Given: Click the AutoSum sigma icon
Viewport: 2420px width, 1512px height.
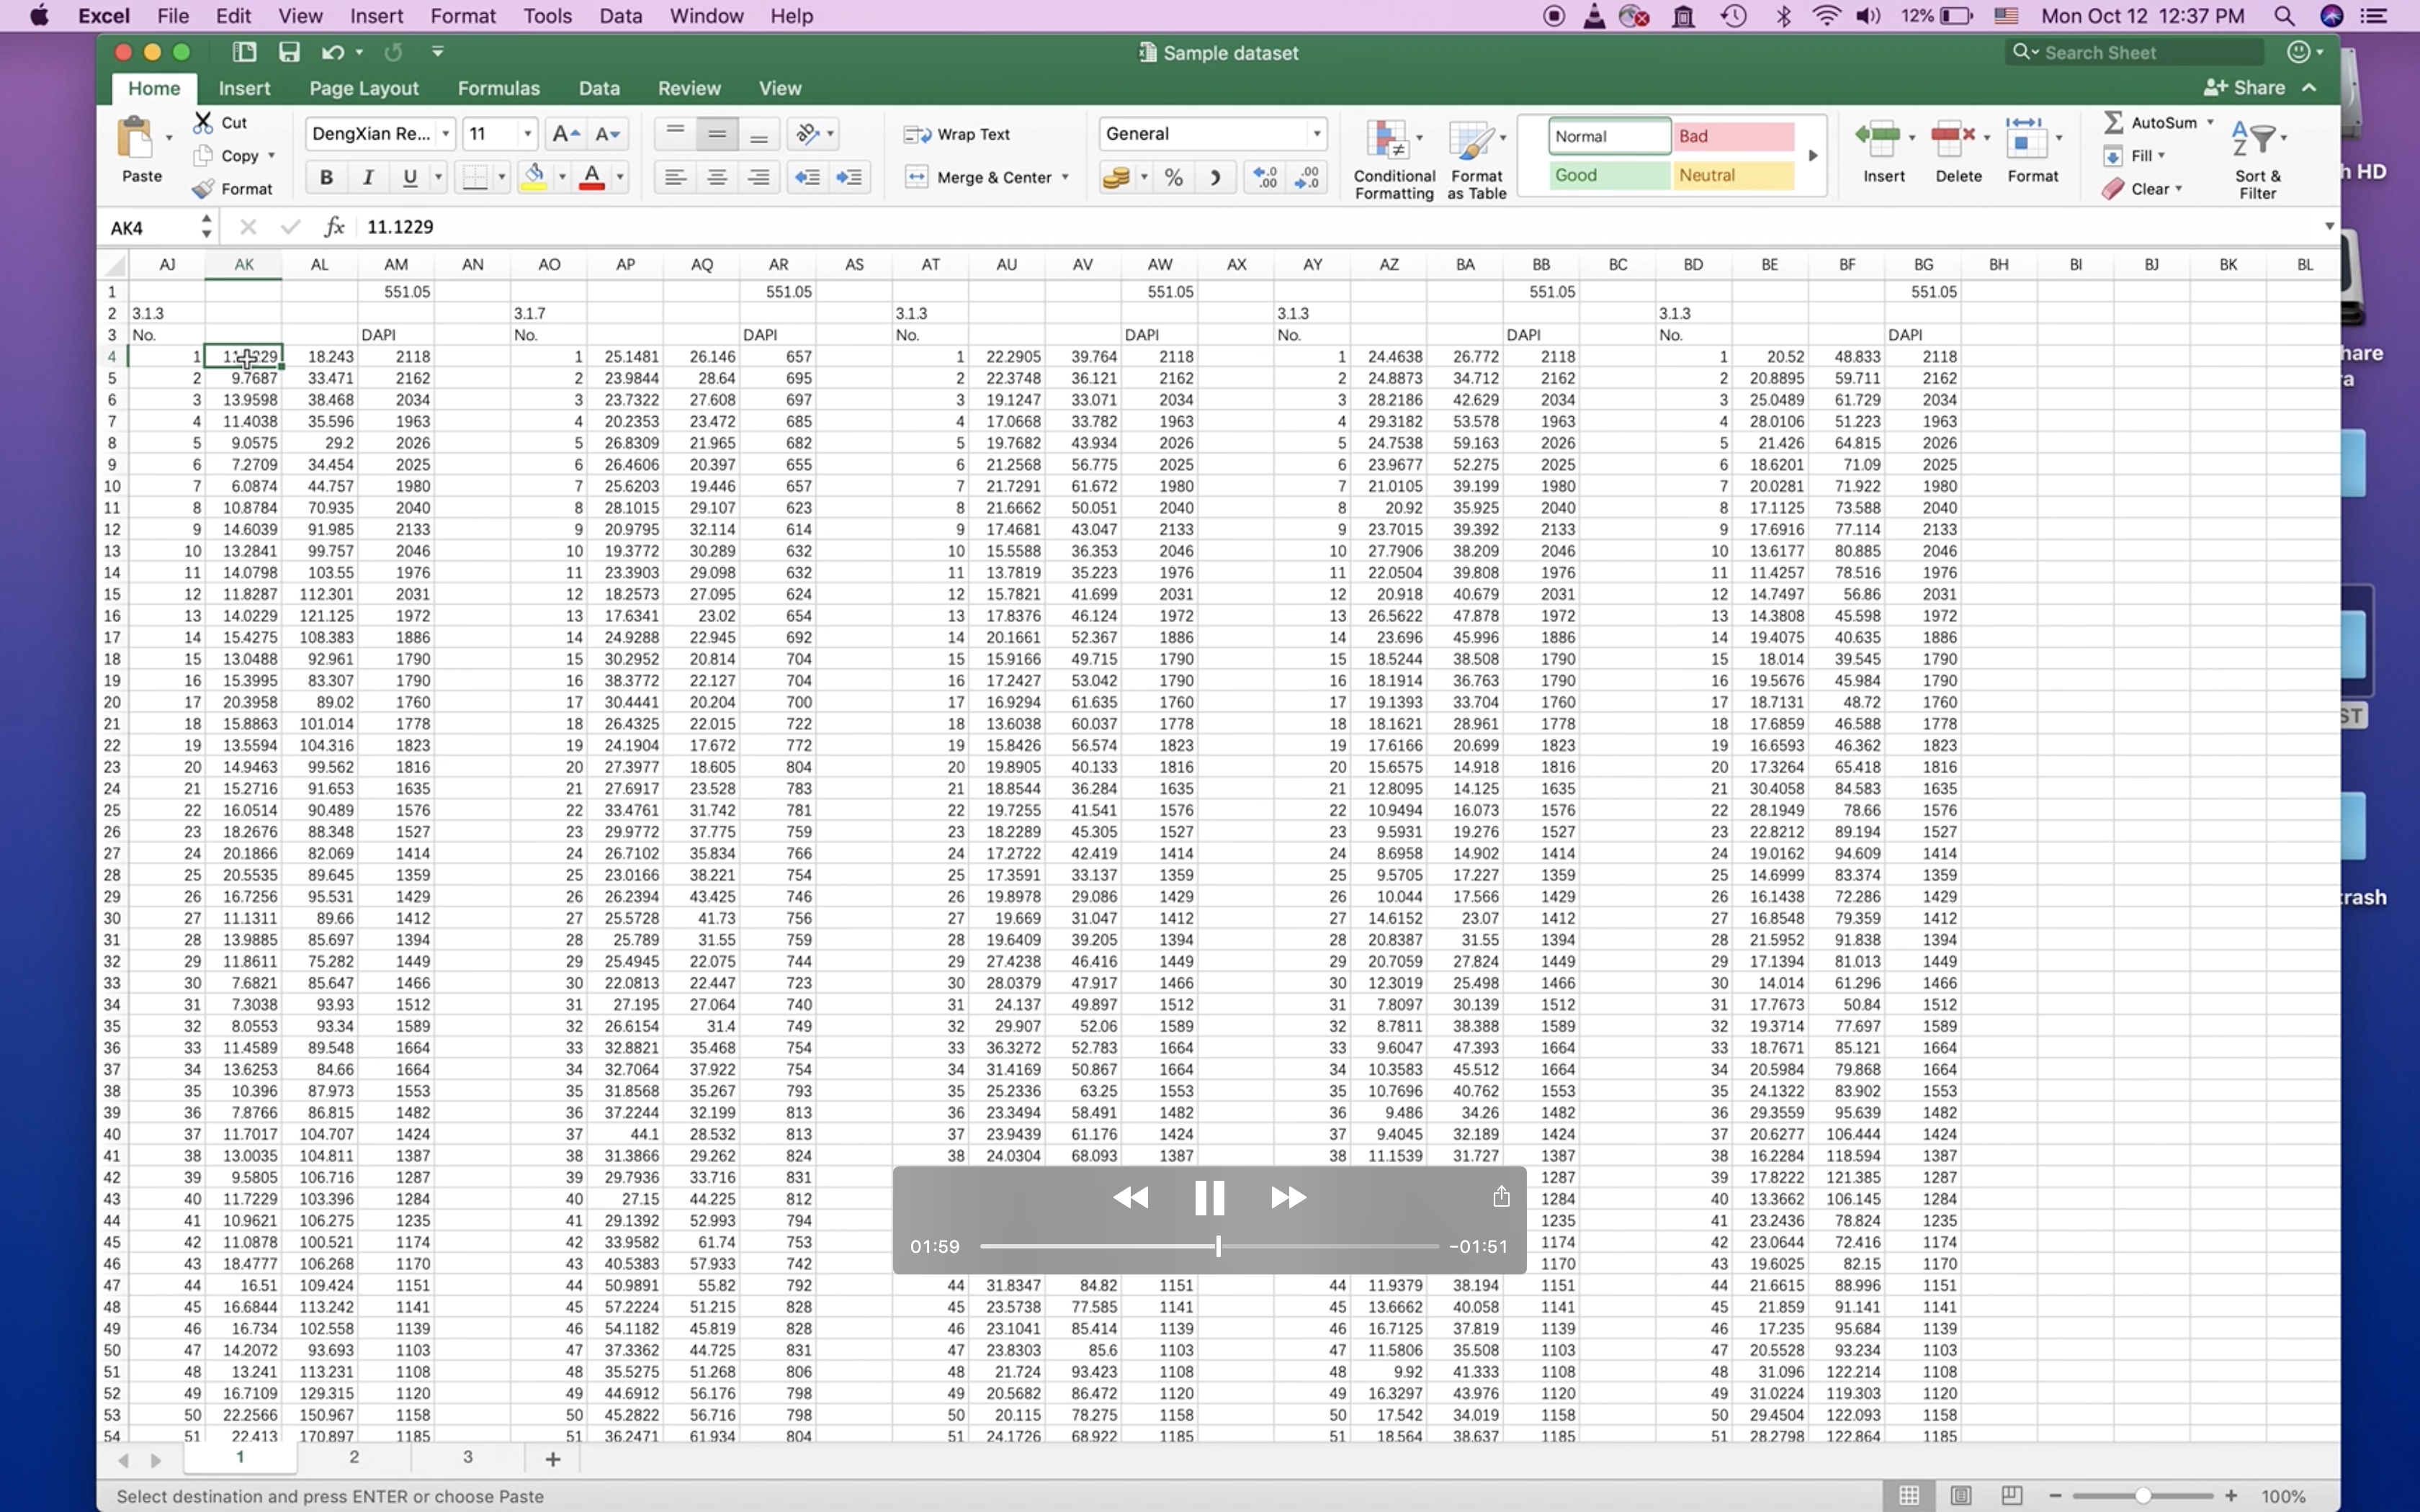Looking at the screenshot, I should pos(2113,122).
